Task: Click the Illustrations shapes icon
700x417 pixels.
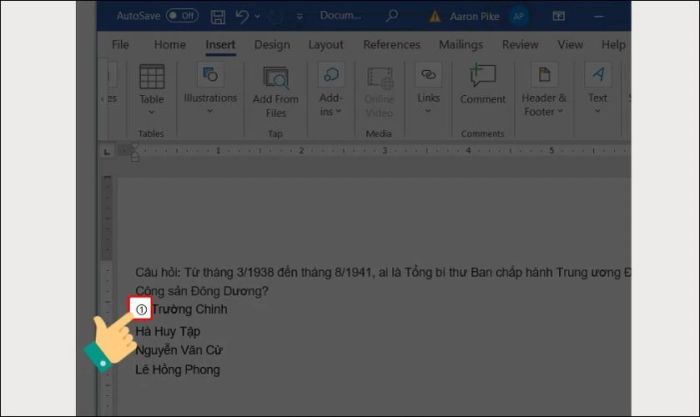Action: pyautogui.click(x=210, y=75)
